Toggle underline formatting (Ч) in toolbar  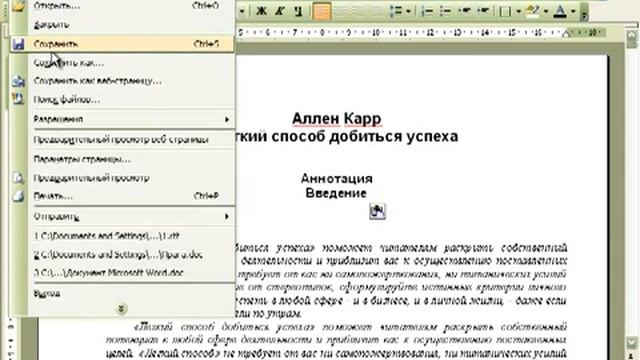tap(298, 11)
